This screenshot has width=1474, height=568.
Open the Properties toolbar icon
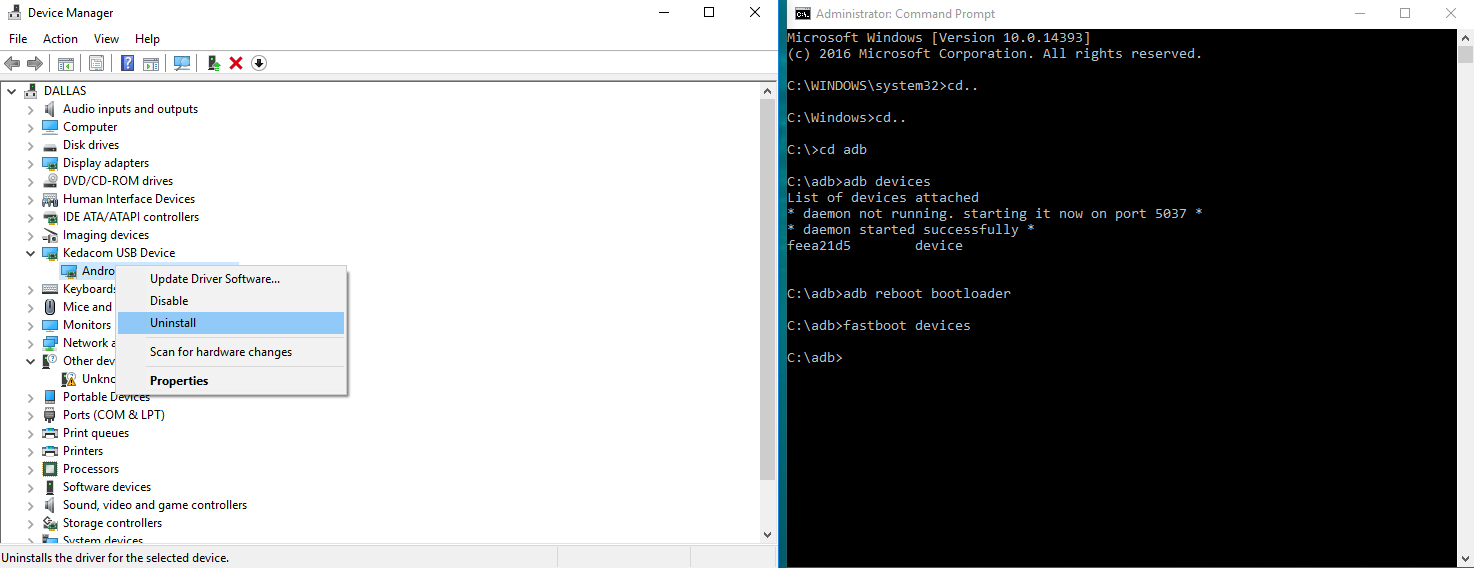click(x=96, y=63)
